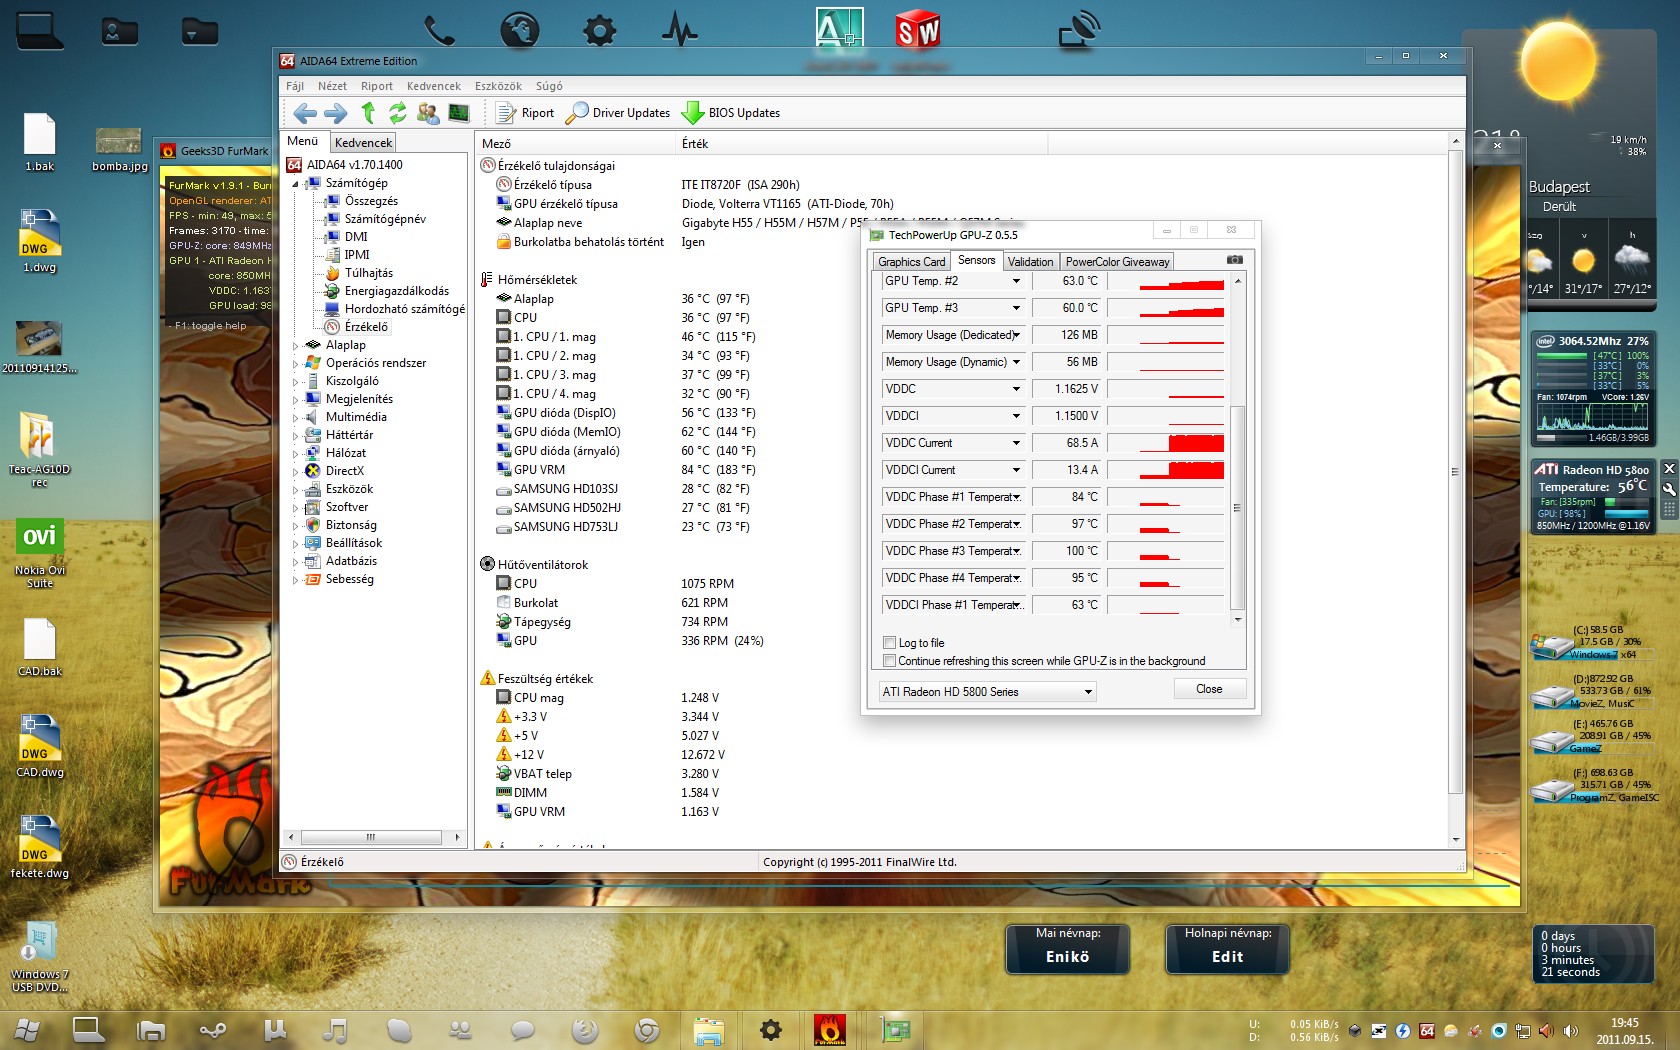This screenshot has width=1680, height=1050.
Task: Open the SW SolidWorks icon in the top dock
Action: [x=918, y=30]
